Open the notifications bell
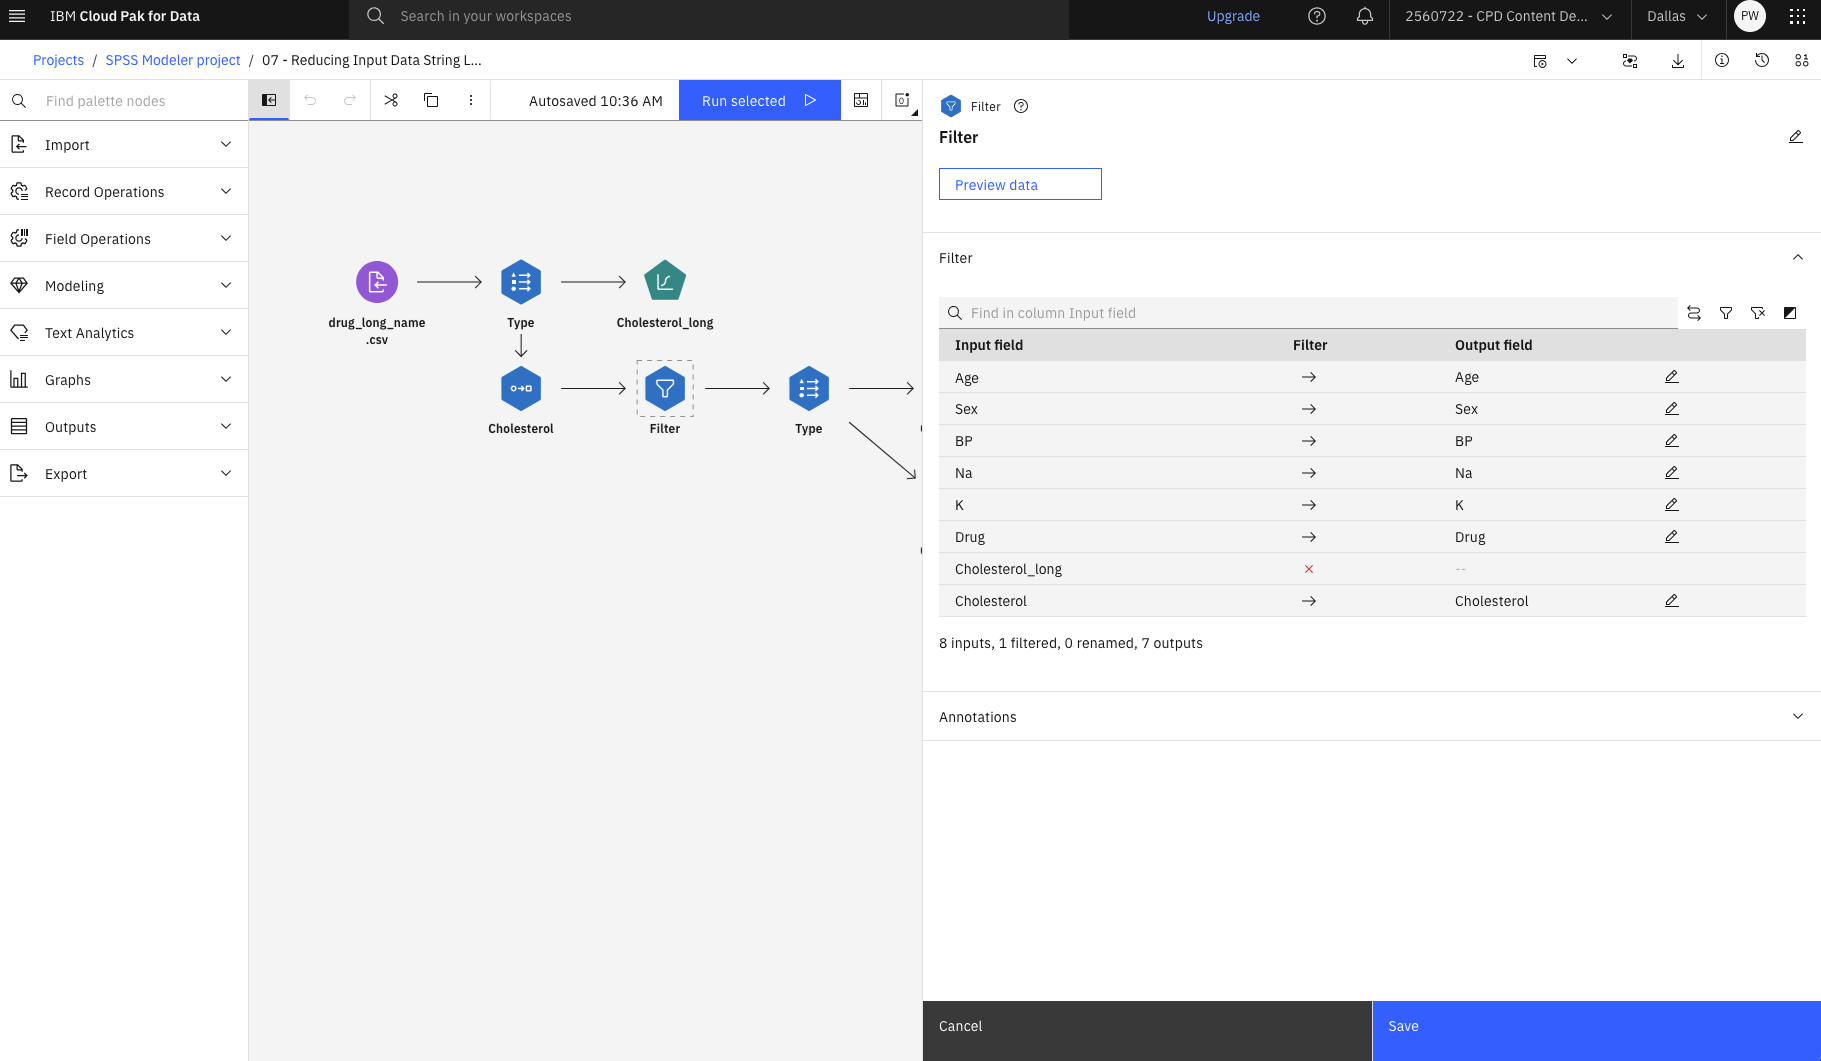The image size is (1821, 1061). tap(1365, 16)
